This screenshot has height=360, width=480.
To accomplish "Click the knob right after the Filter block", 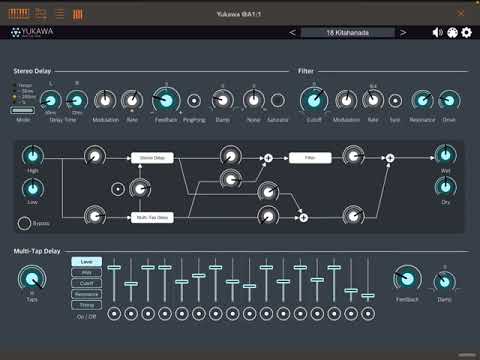I will [x=354, y=156].
